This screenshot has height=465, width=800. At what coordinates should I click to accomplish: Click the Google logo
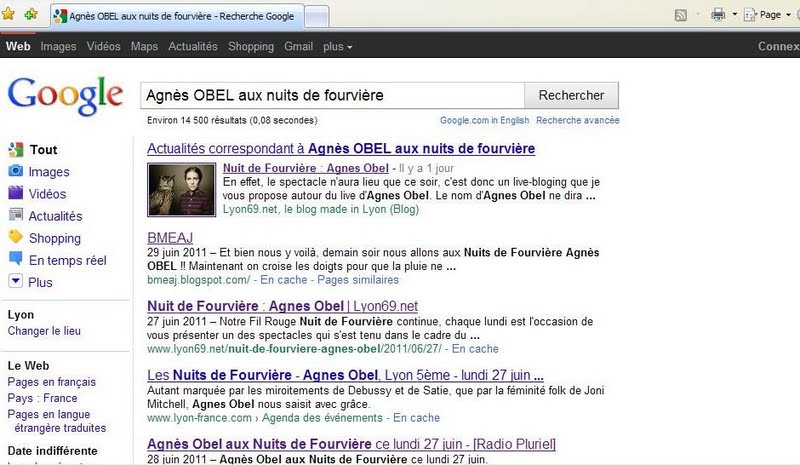(x=65, y=95)
